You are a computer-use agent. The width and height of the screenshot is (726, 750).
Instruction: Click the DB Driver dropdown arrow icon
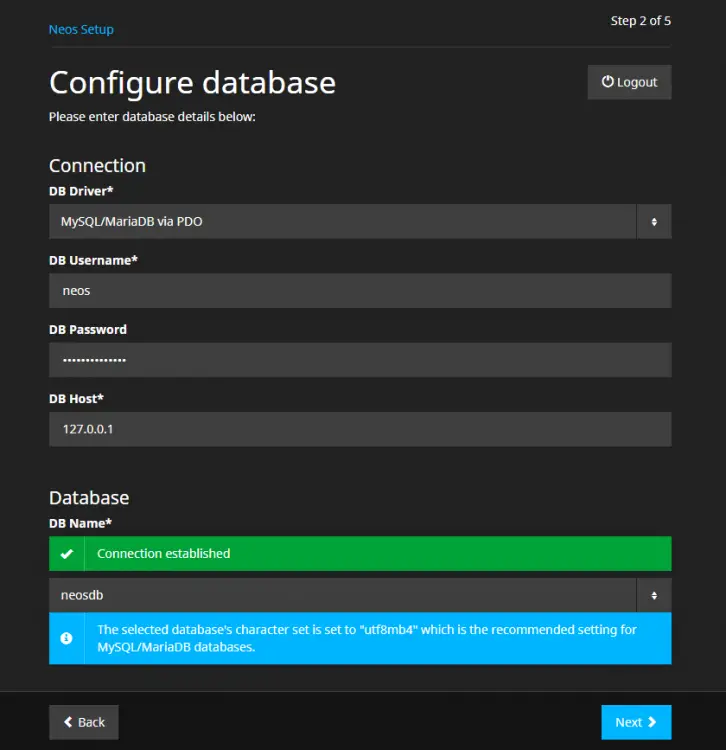(654, 222)
